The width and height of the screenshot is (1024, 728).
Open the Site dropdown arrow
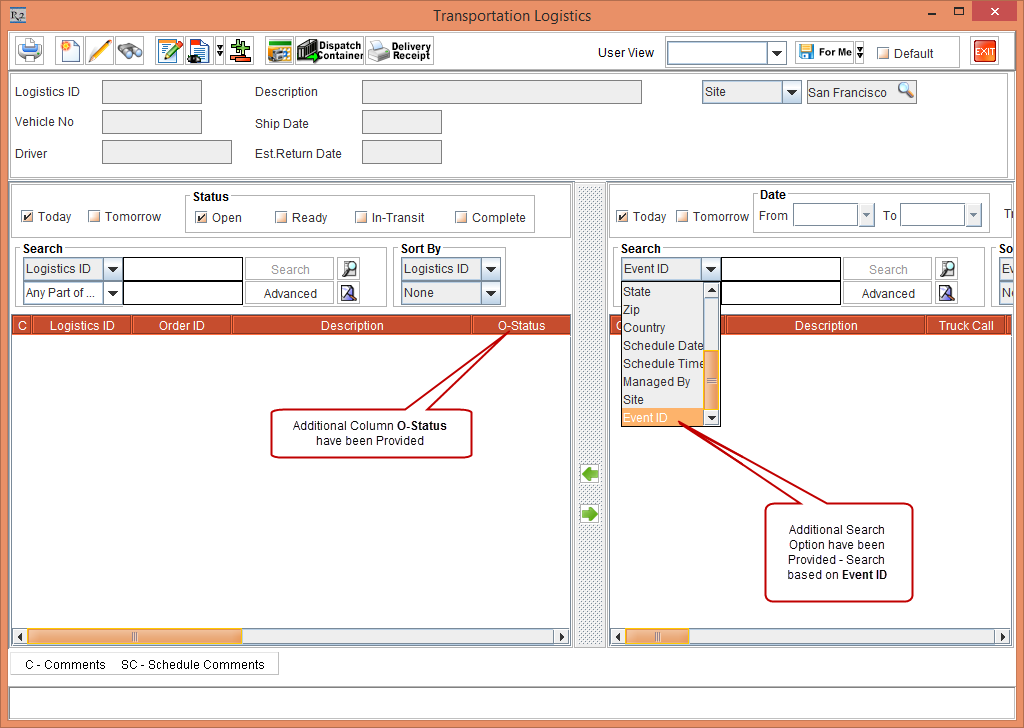tap(792, 92)
